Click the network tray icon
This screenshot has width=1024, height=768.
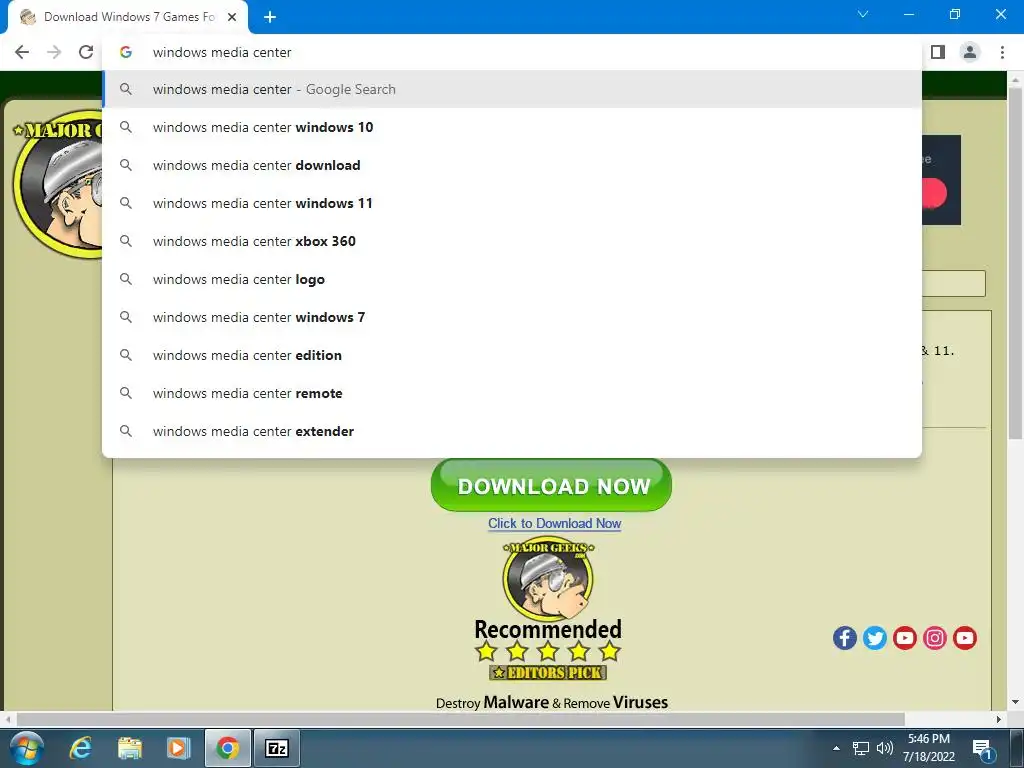(x=861, y=748)
